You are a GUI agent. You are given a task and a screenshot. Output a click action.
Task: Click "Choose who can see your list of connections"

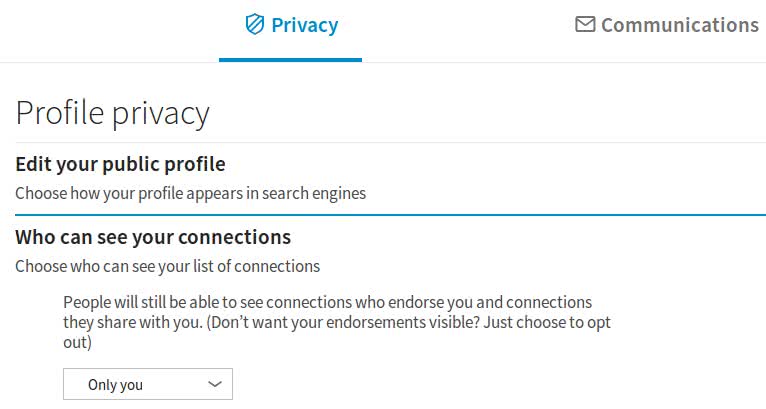pos(168,266)
